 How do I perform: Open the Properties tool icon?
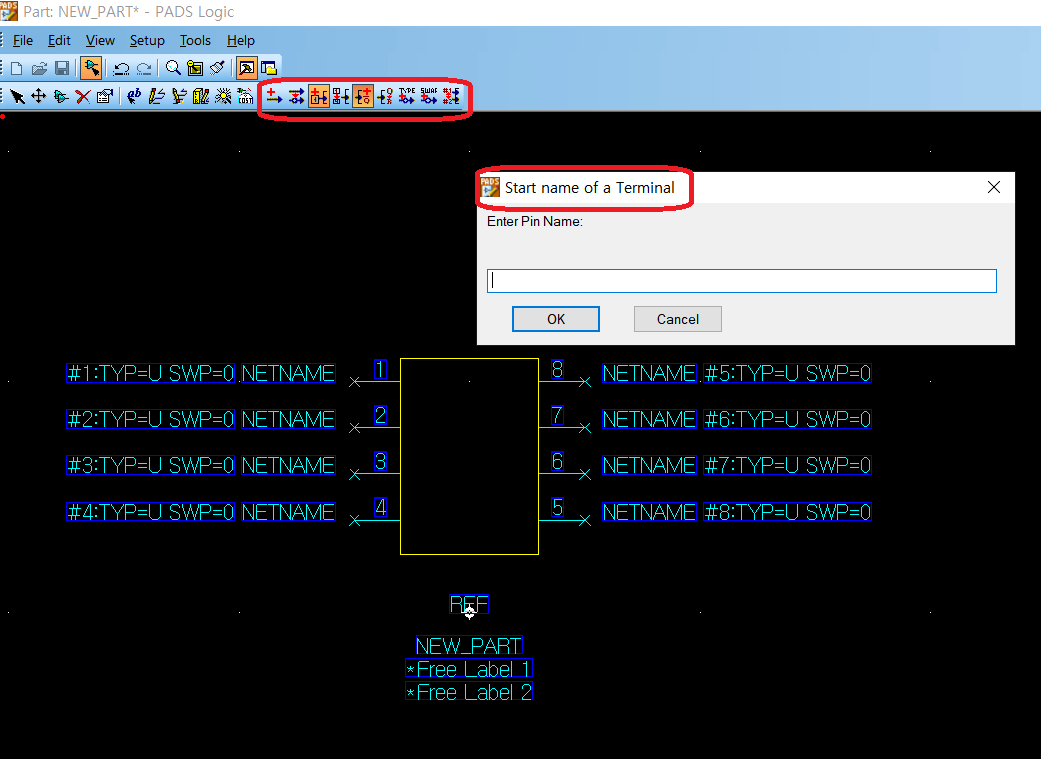pos(104,97)
